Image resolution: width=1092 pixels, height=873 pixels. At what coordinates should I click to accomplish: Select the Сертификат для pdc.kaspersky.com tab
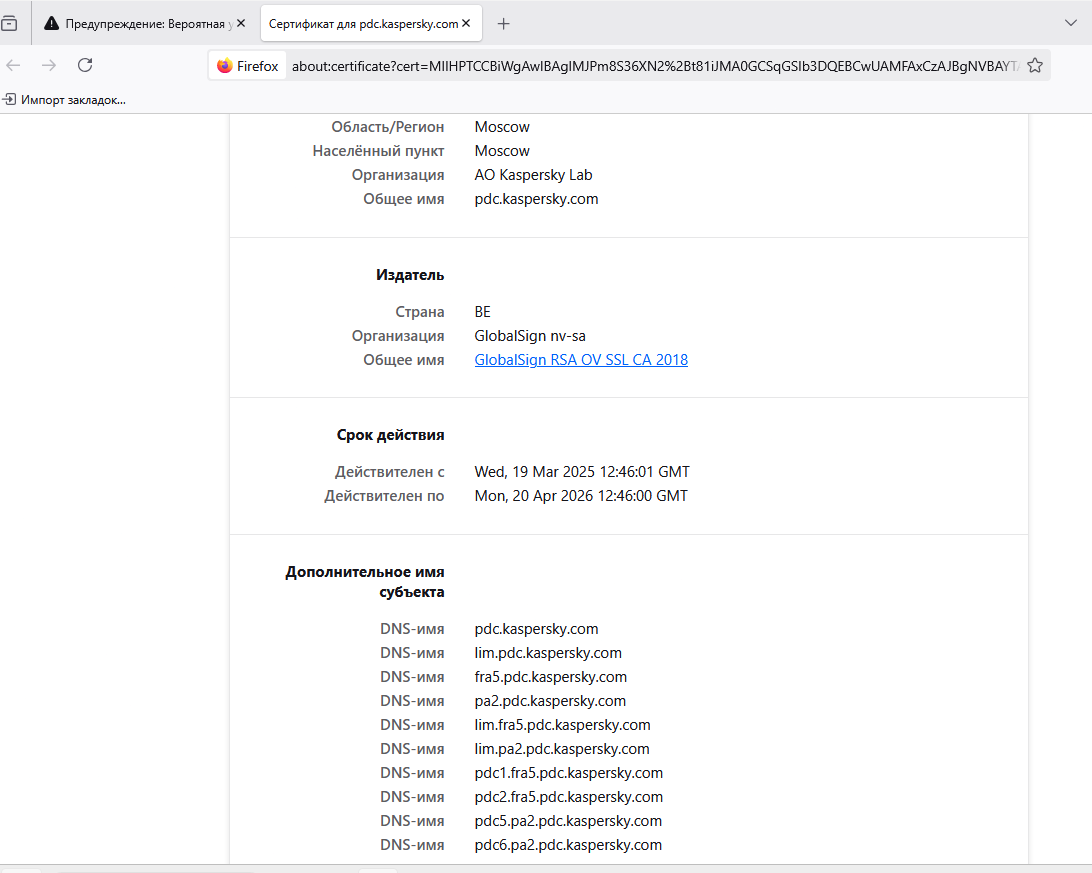[x=371, y=24]
